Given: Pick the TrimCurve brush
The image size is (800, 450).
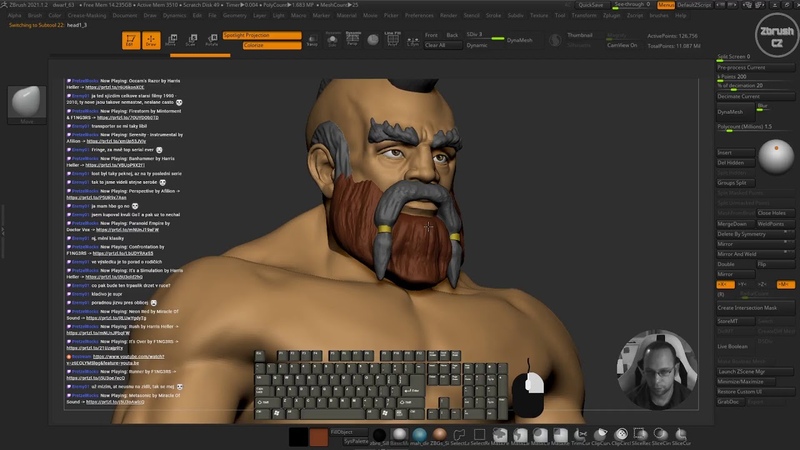Looking at the screenshot, I should 581,435.
